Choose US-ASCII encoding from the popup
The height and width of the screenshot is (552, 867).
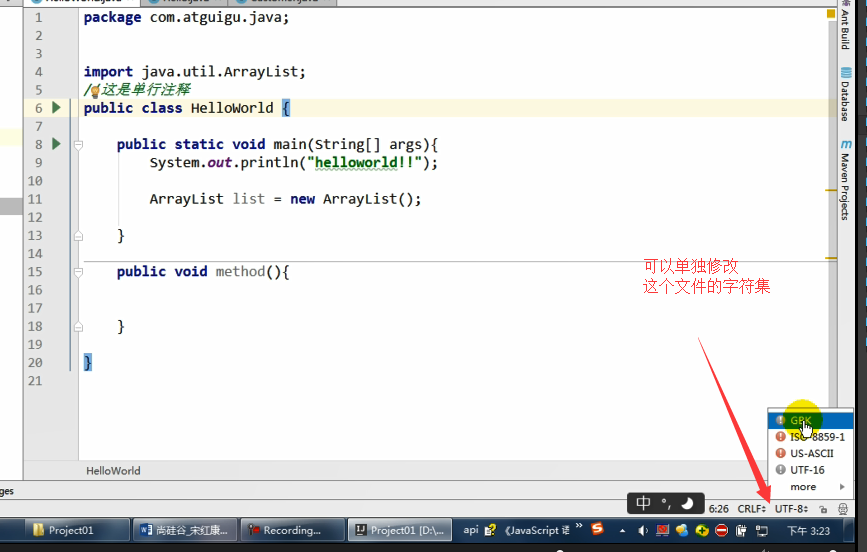click(811, 454)
